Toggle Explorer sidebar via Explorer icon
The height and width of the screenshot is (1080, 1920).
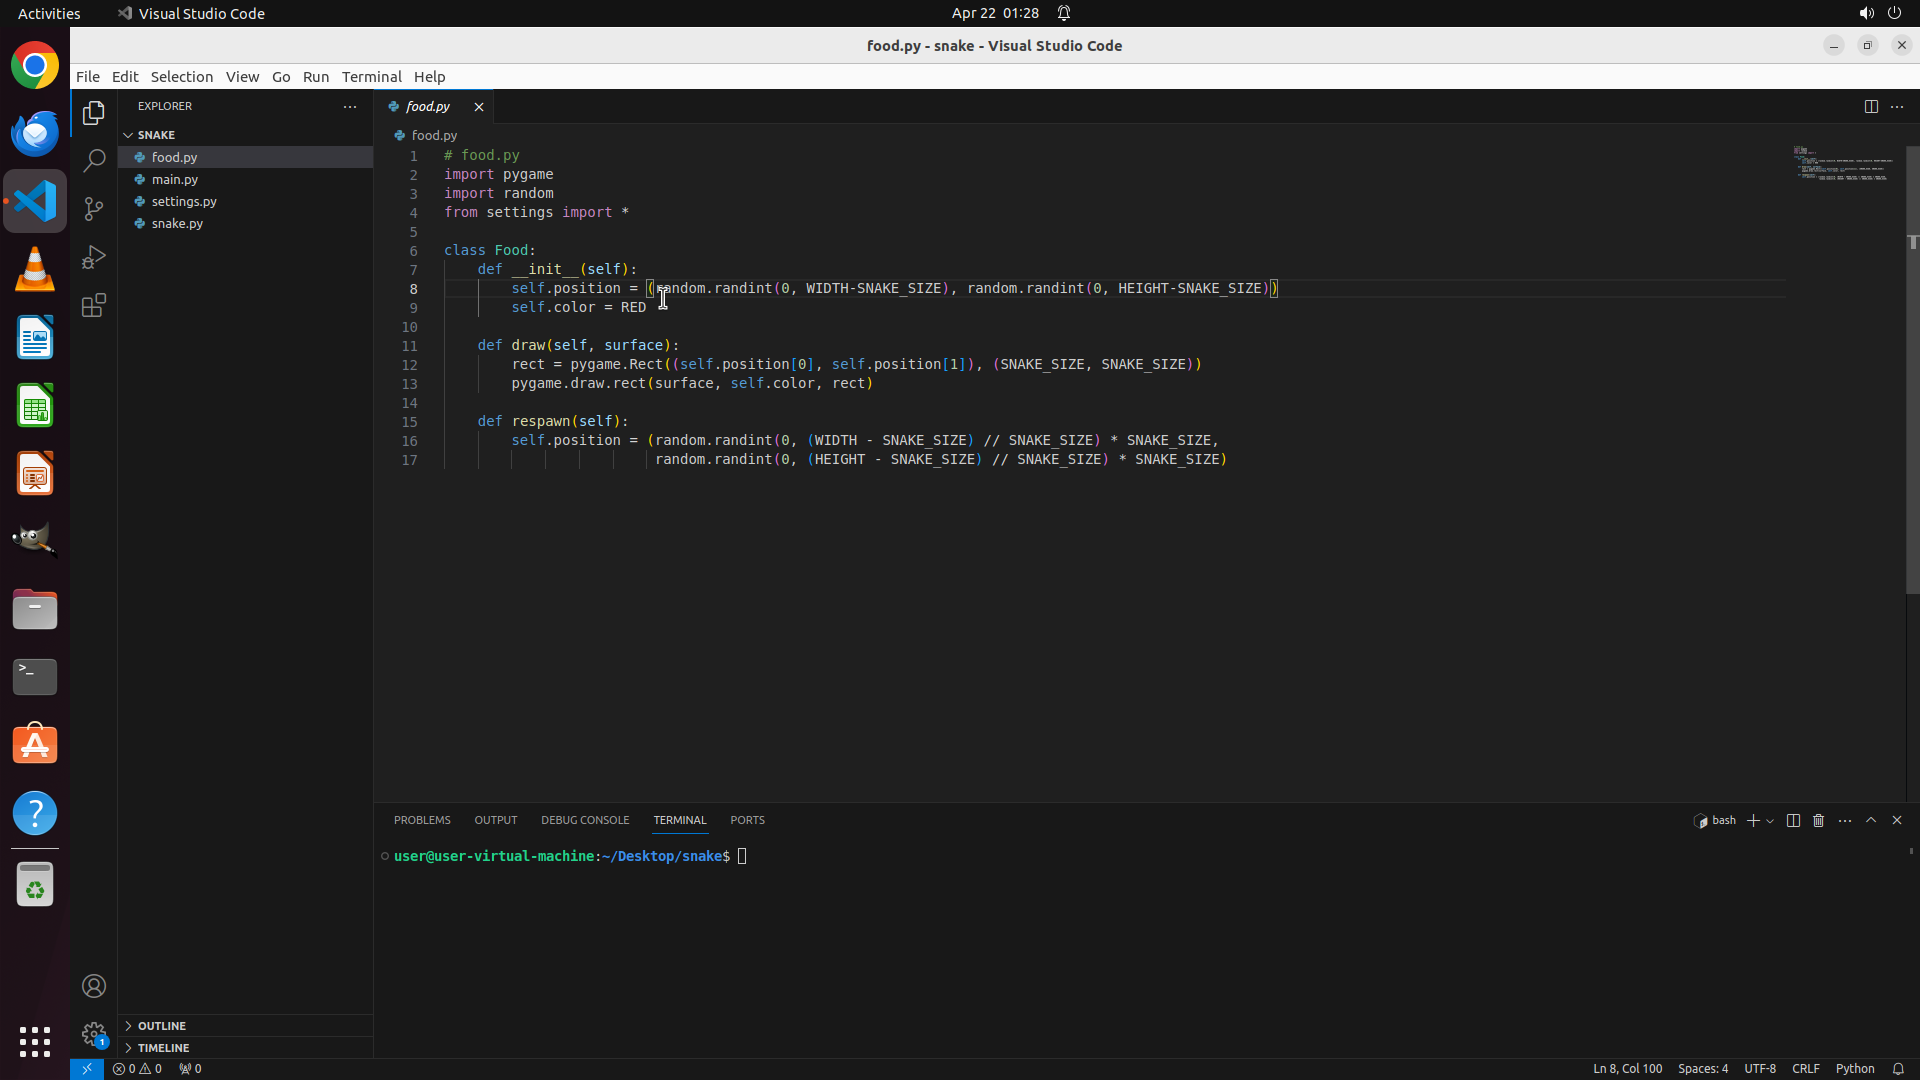click(x=94, y=113)
